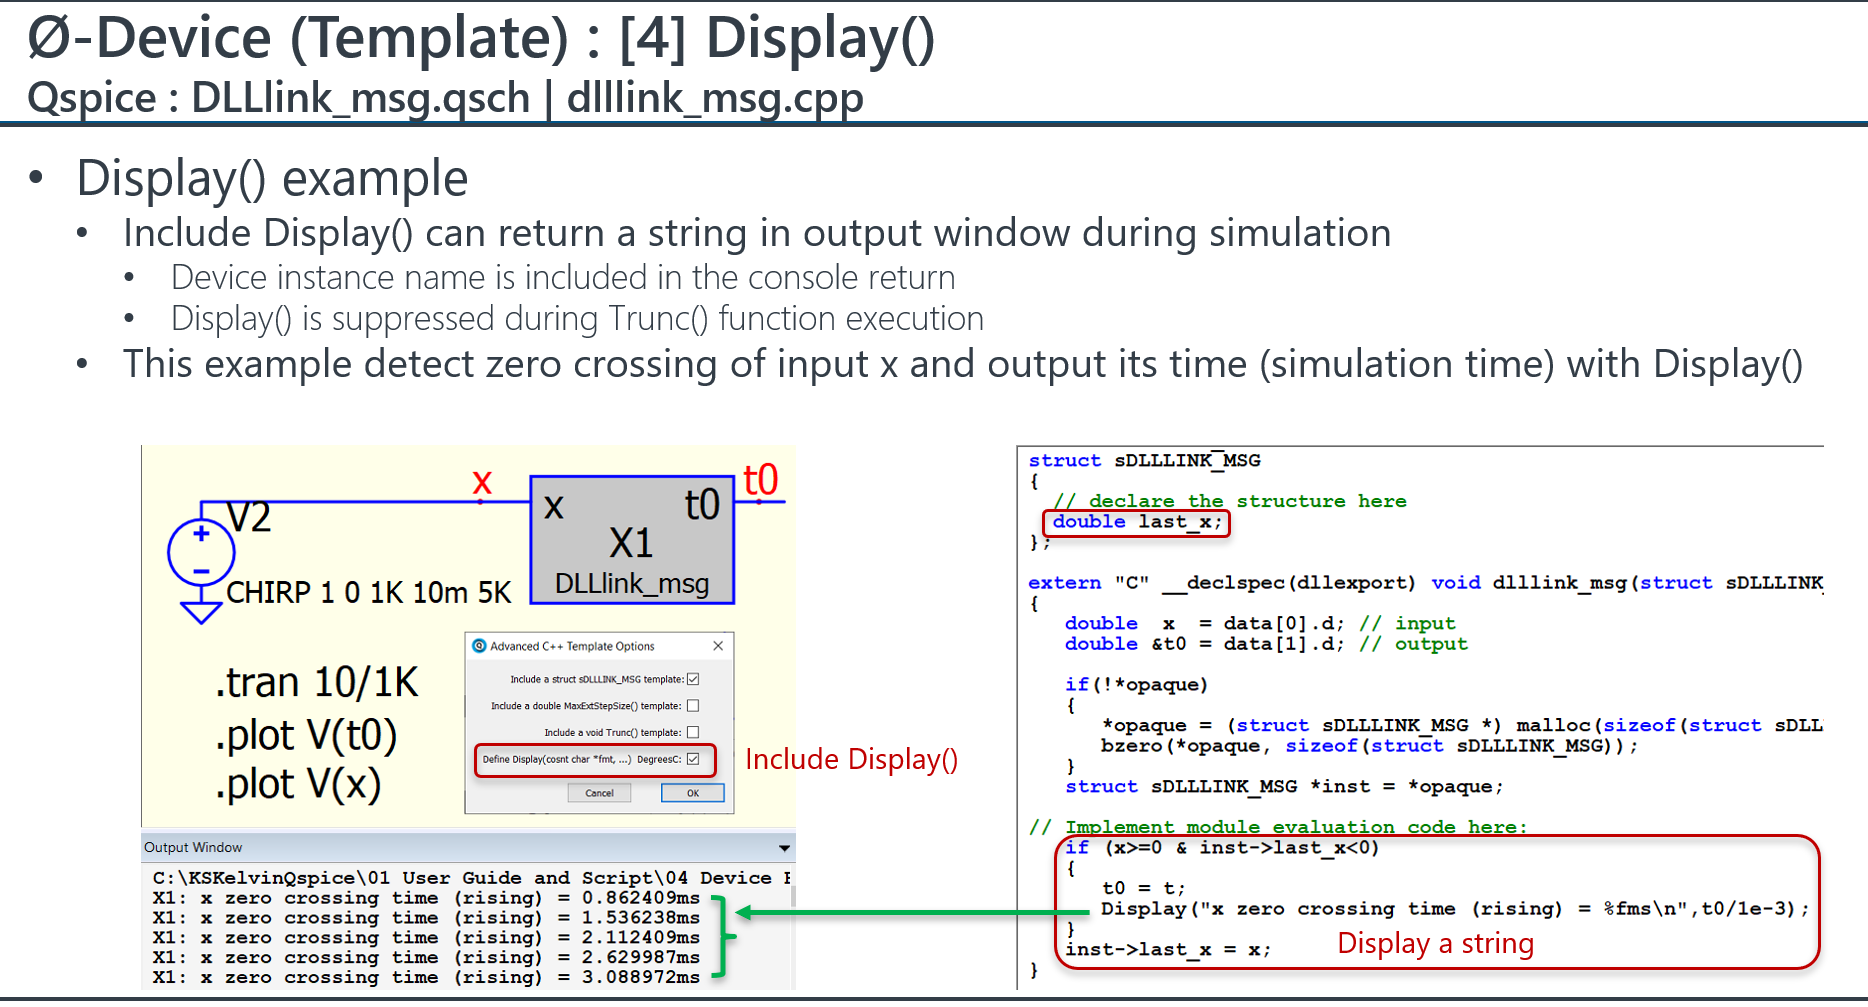Screen dimensions: 1868x1007
Task: Click the 'Display() example' heading
Action: 272,178
